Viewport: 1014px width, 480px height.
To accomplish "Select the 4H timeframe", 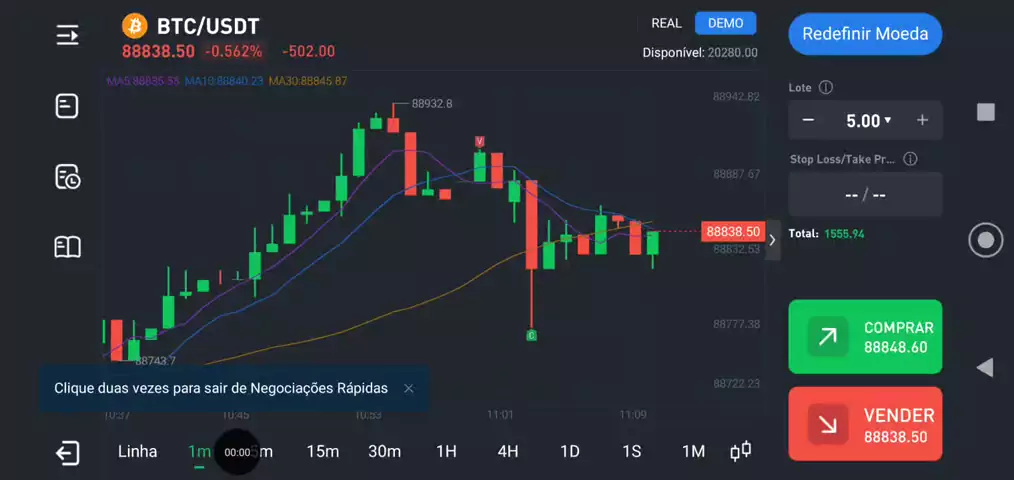I will coord(508,452).
